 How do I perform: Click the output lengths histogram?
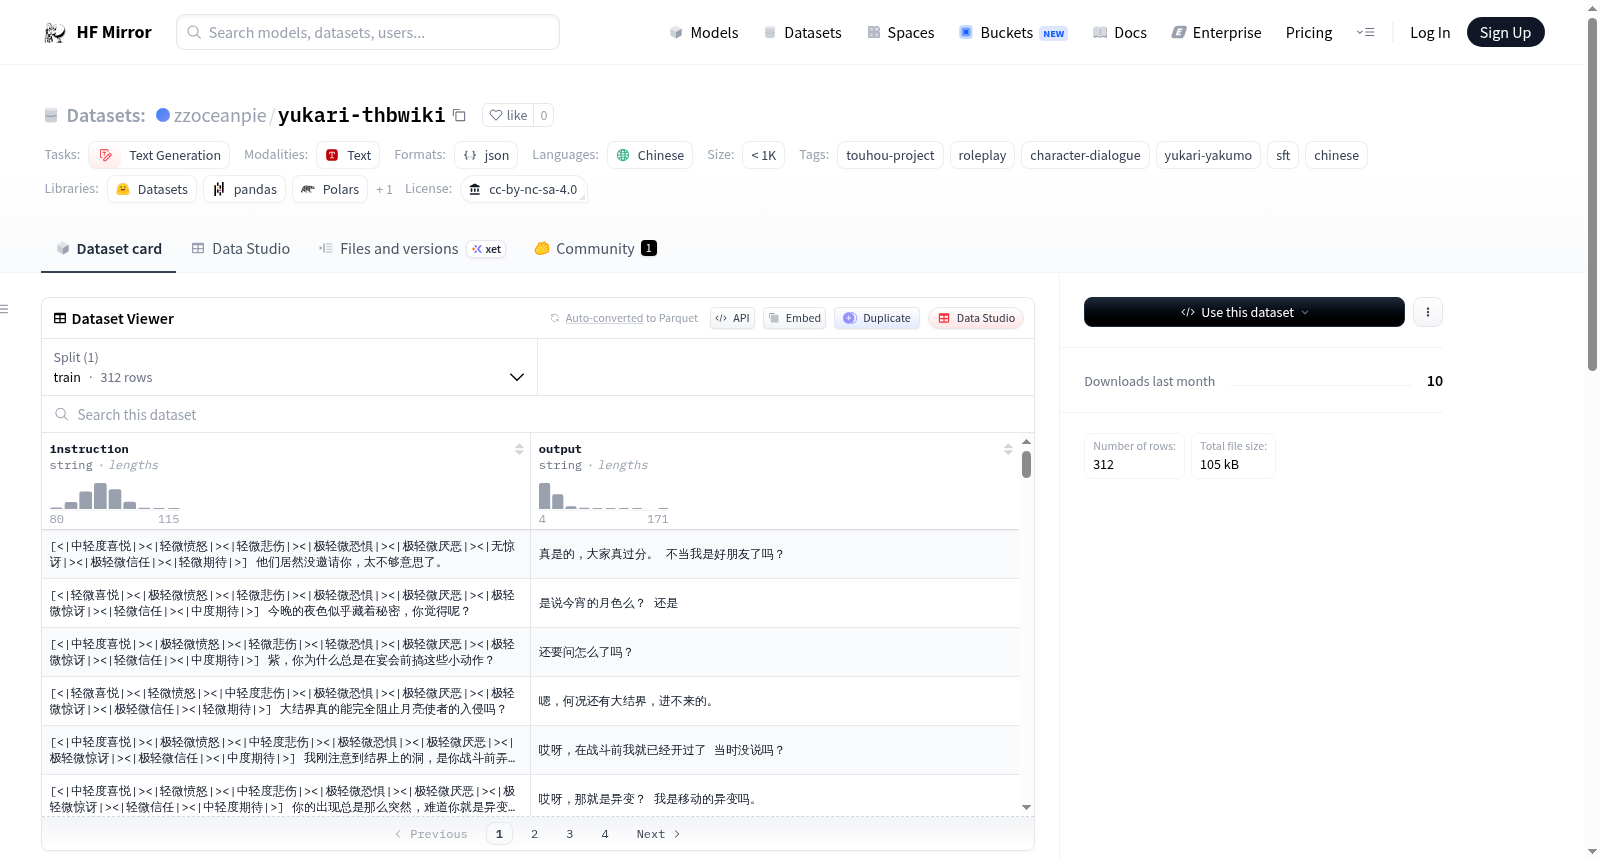pyautogui.click(x=603, y=496)
